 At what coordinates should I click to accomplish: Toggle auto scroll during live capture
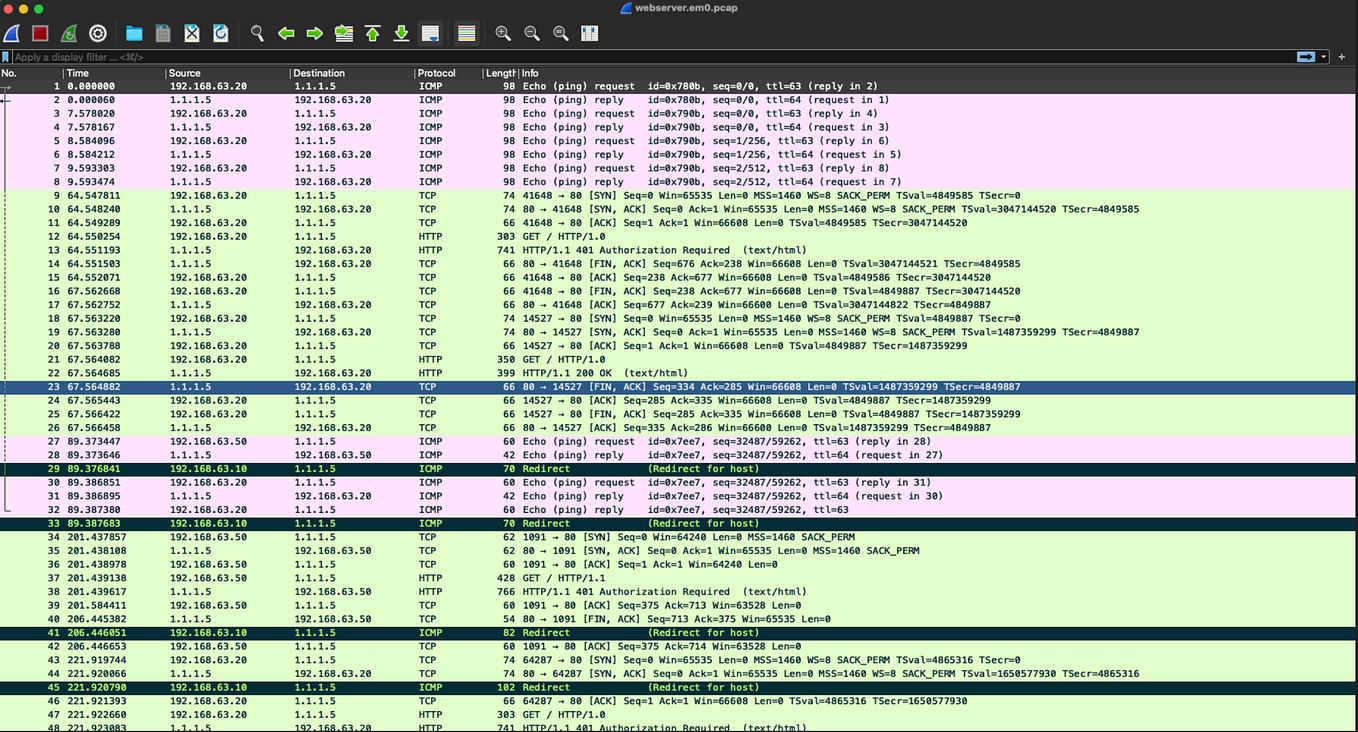430,33
